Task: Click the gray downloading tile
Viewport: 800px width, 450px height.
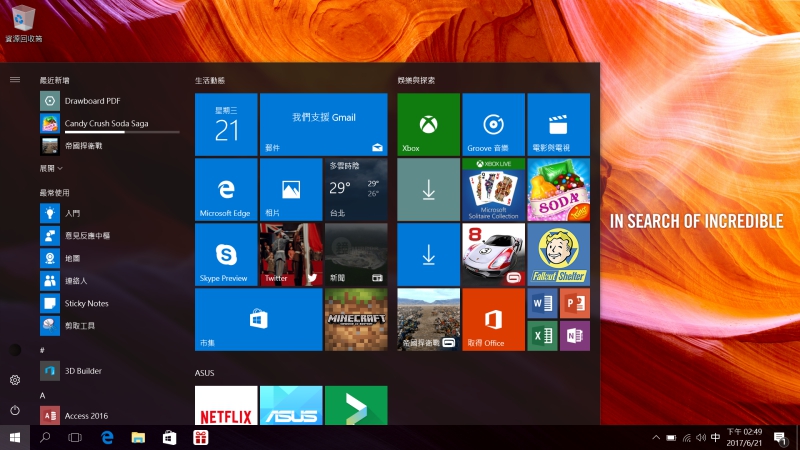Action: (x=428, y=189)
